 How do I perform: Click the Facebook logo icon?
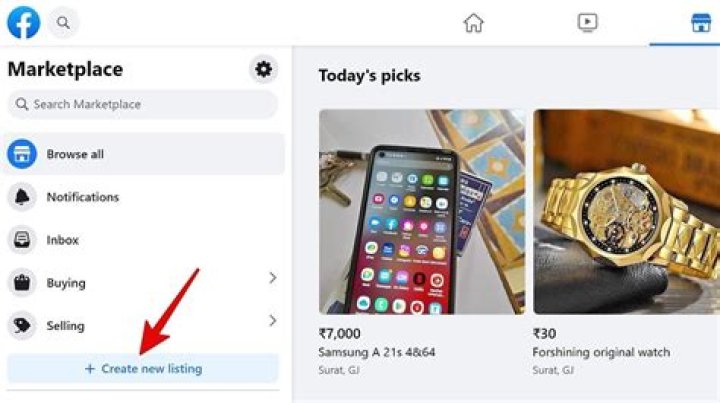tap(23, 22)
